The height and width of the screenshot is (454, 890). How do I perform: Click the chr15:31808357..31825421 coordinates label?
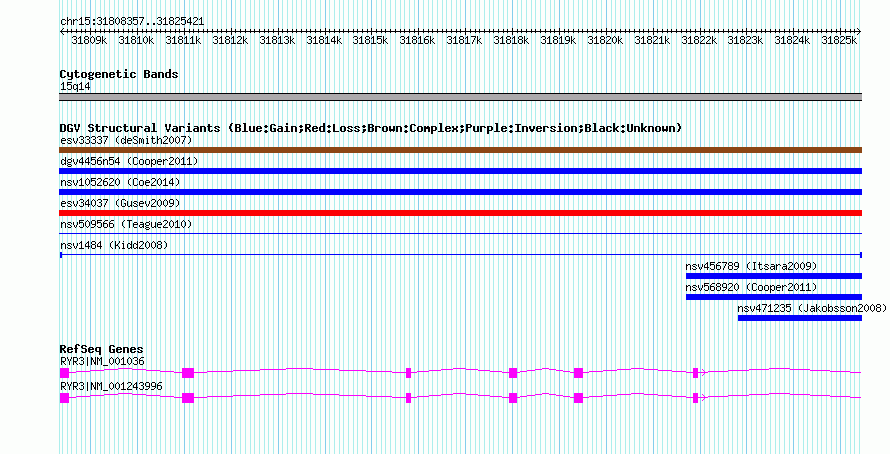(x=132, y=22)
